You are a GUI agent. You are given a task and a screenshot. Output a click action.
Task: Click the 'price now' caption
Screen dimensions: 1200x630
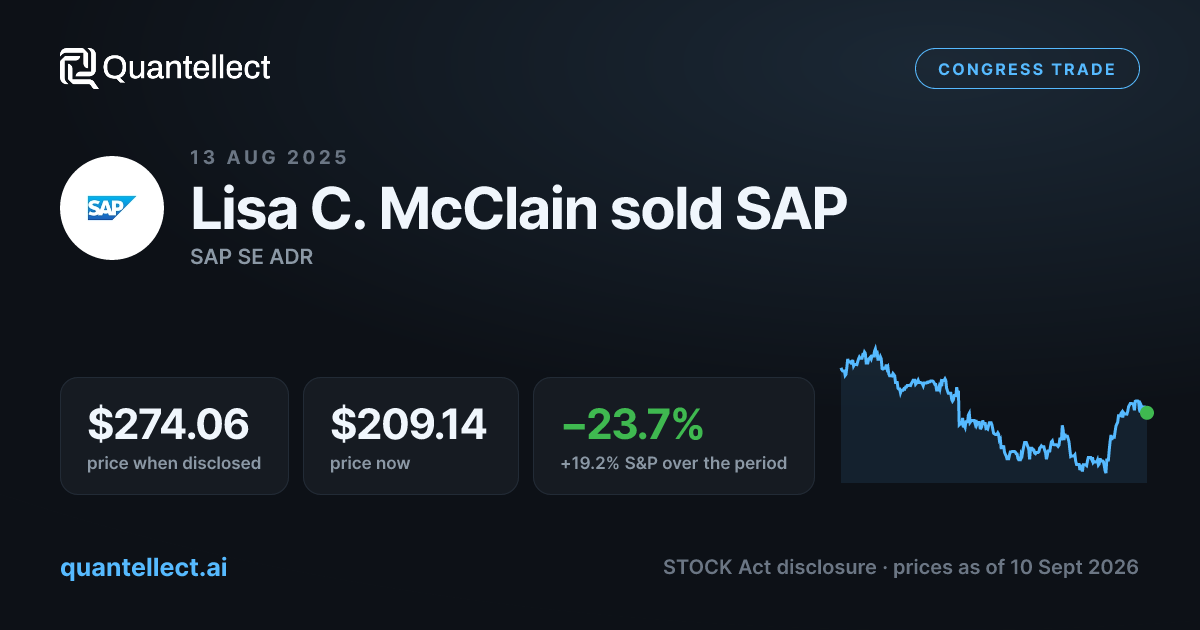click(370, 463)
